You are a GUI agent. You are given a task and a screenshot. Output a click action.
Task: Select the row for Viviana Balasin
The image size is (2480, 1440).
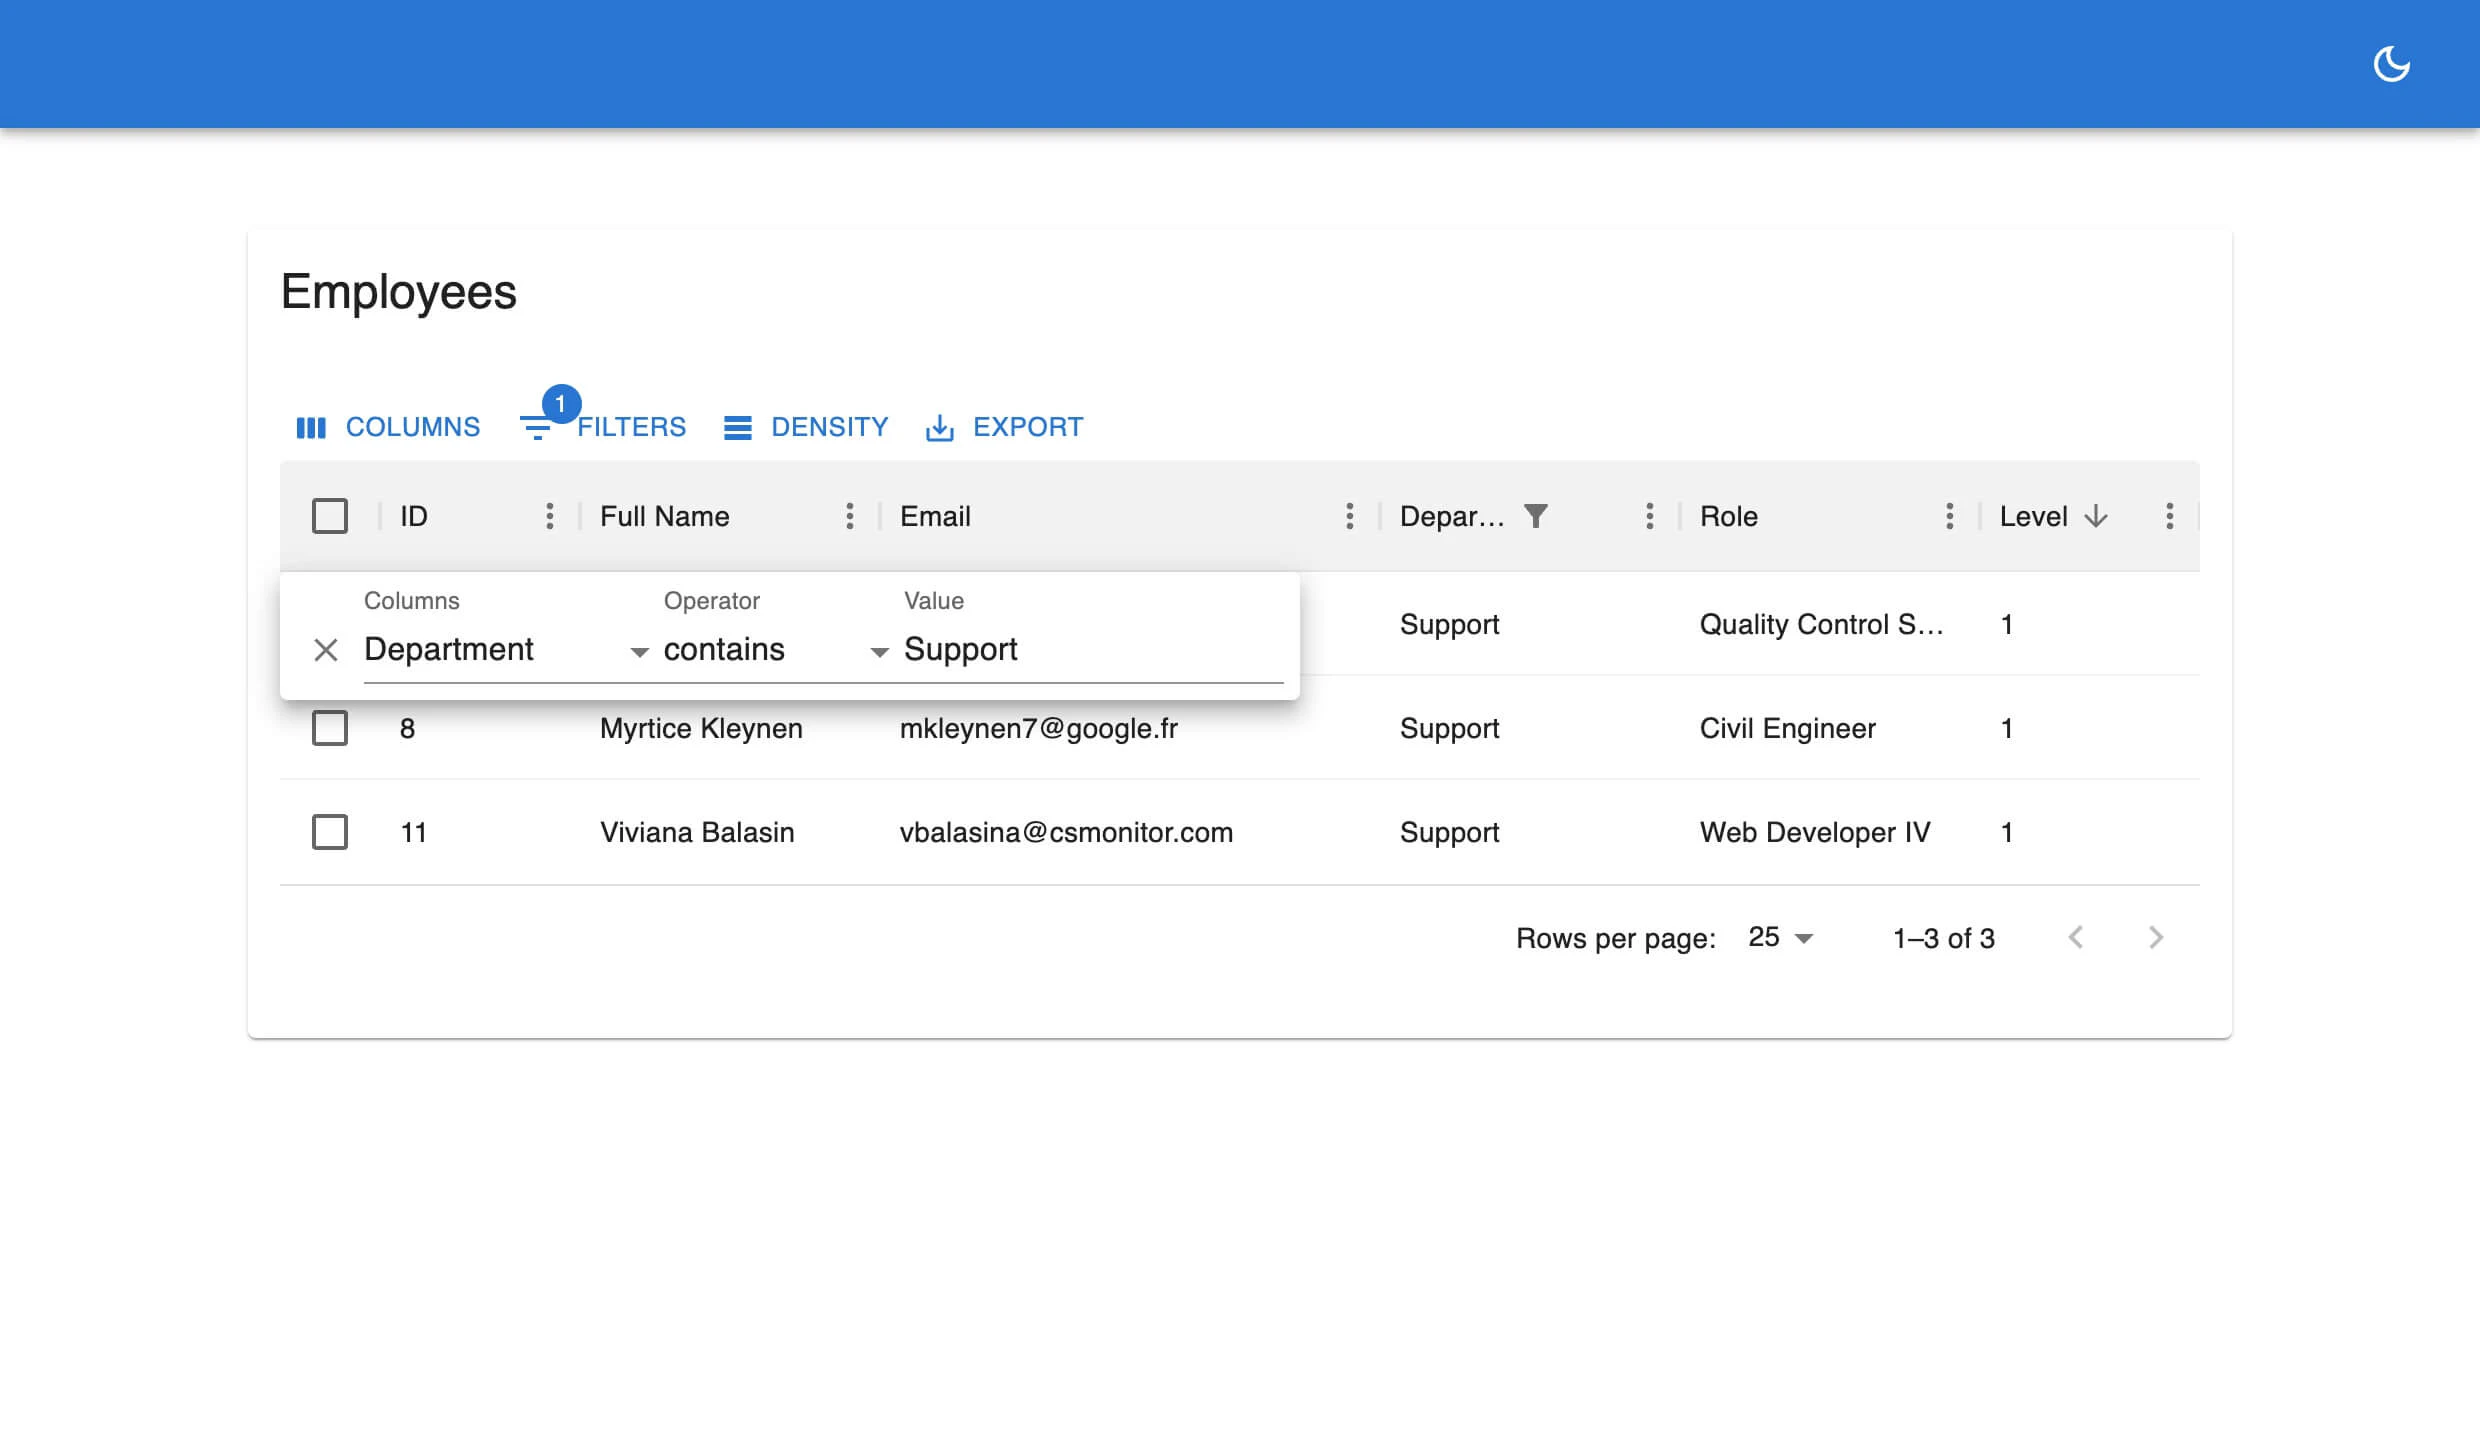point(330,832)
